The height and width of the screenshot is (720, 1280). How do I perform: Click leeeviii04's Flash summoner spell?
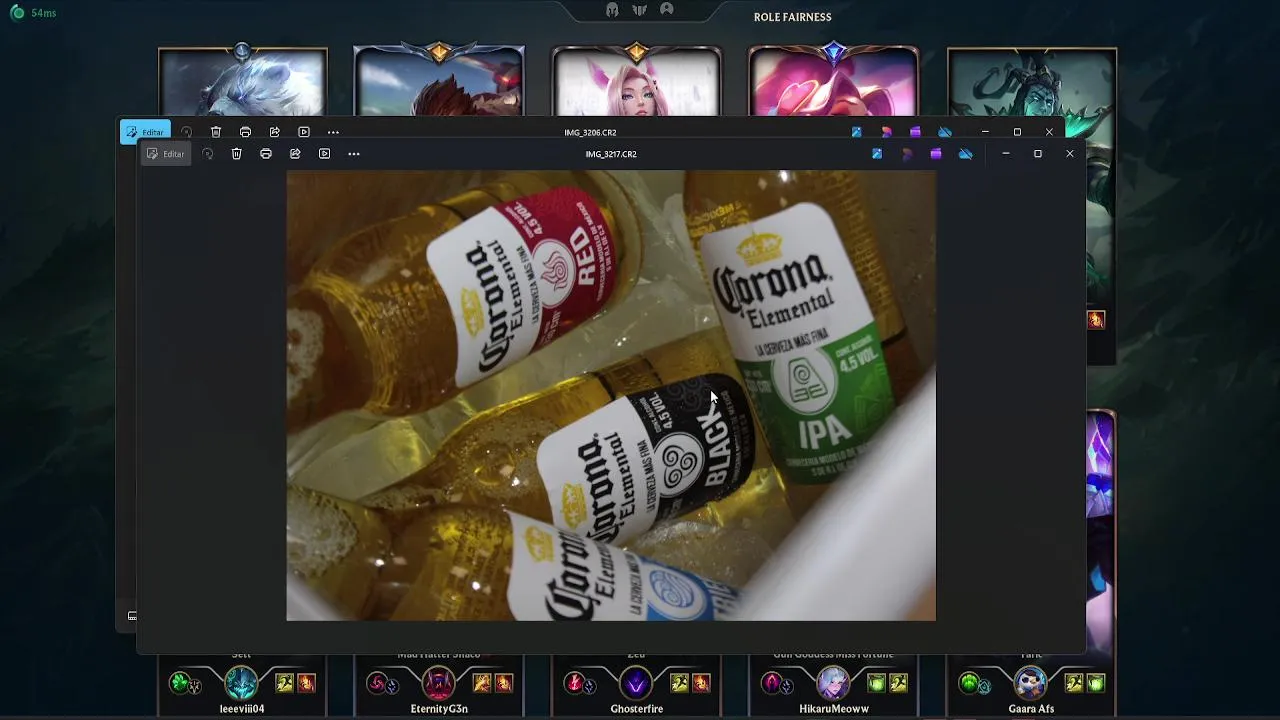(x=285, y=683)
